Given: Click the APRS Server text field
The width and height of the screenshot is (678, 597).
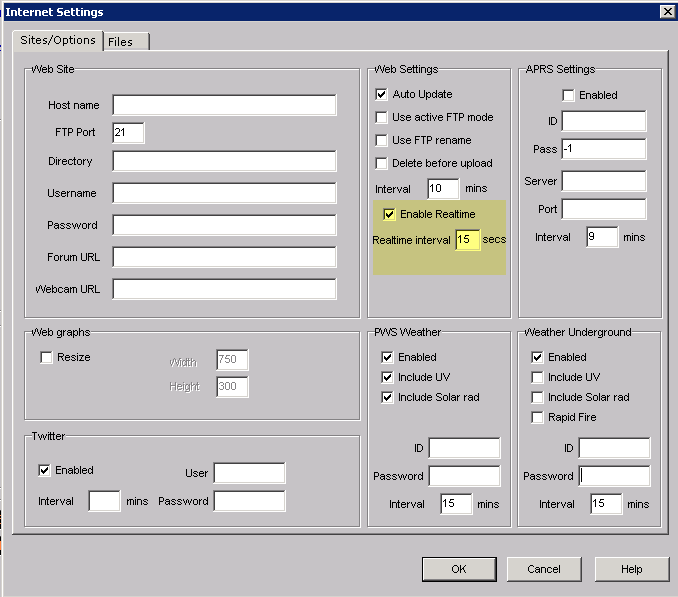Looking at the screenshot, I should pyautogui.click(x=603, y=181).
